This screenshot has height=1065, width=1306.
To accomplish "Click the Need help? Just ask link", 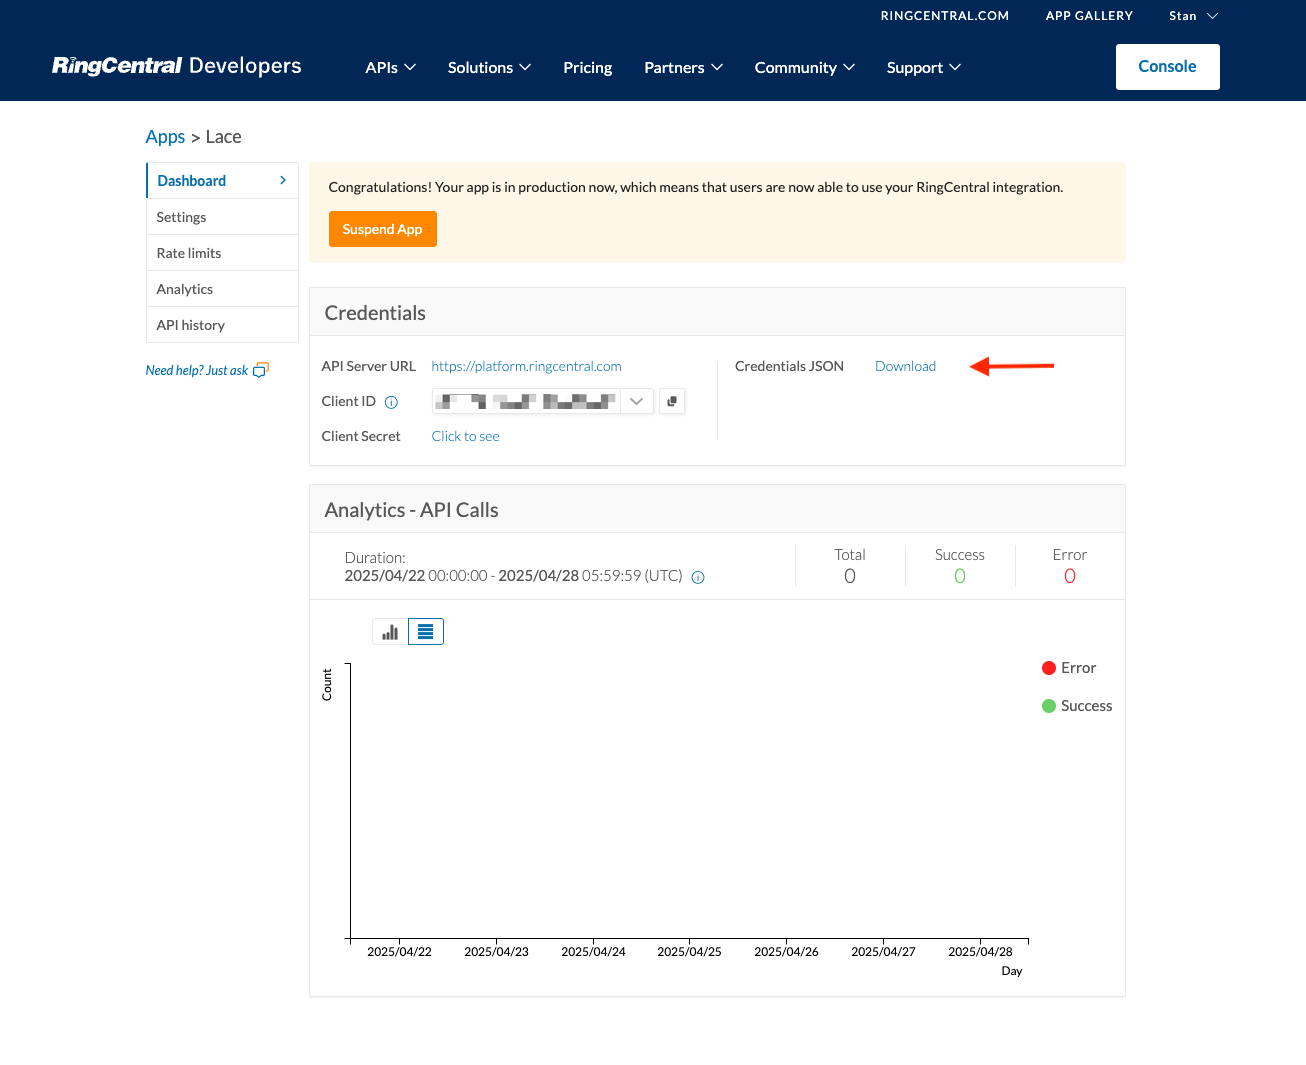I will coord(197,370).
